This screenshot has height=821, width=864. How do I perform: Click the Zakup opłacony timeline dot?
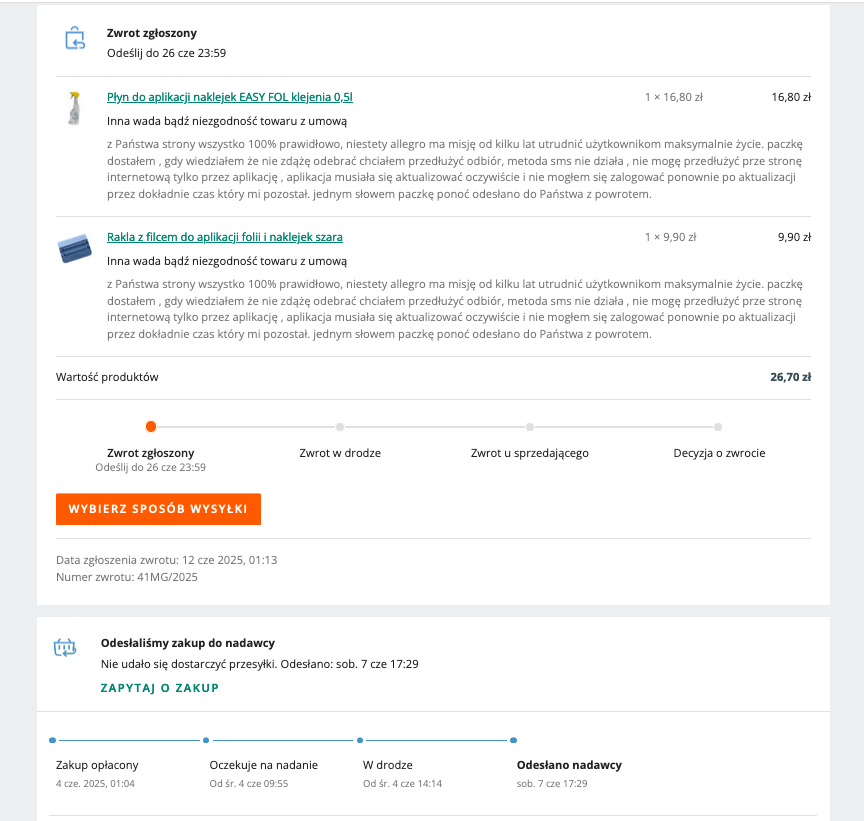[x=52, y=740]
